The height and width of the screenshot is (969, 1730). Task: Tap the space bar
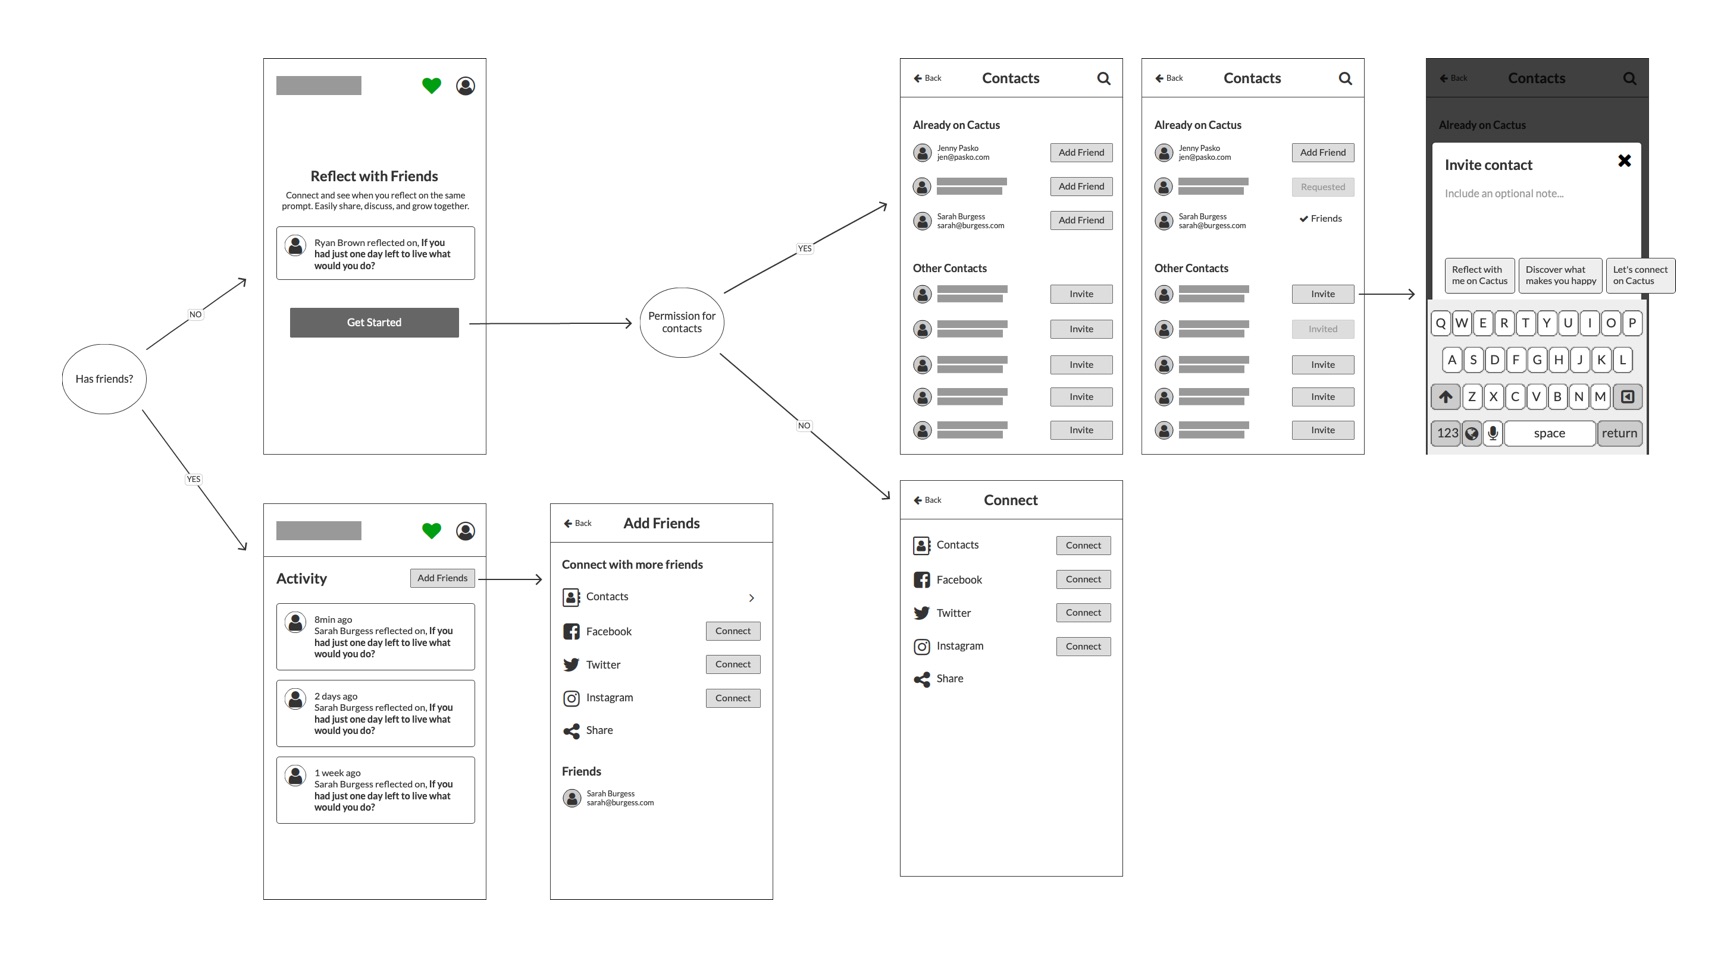(1549, 433)
